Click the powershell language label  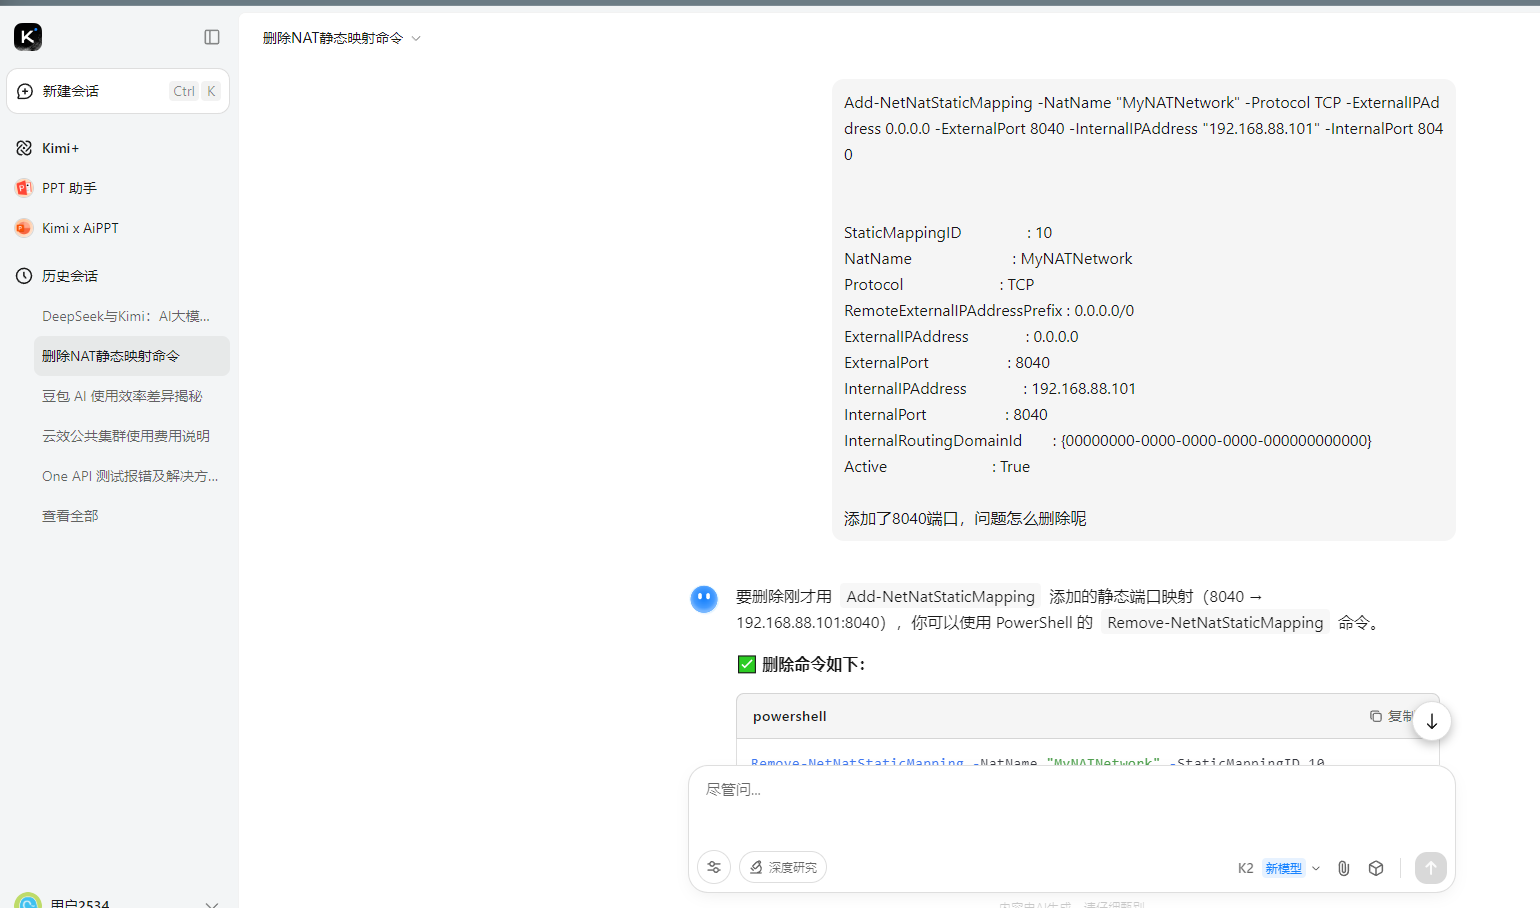point(790,716)
